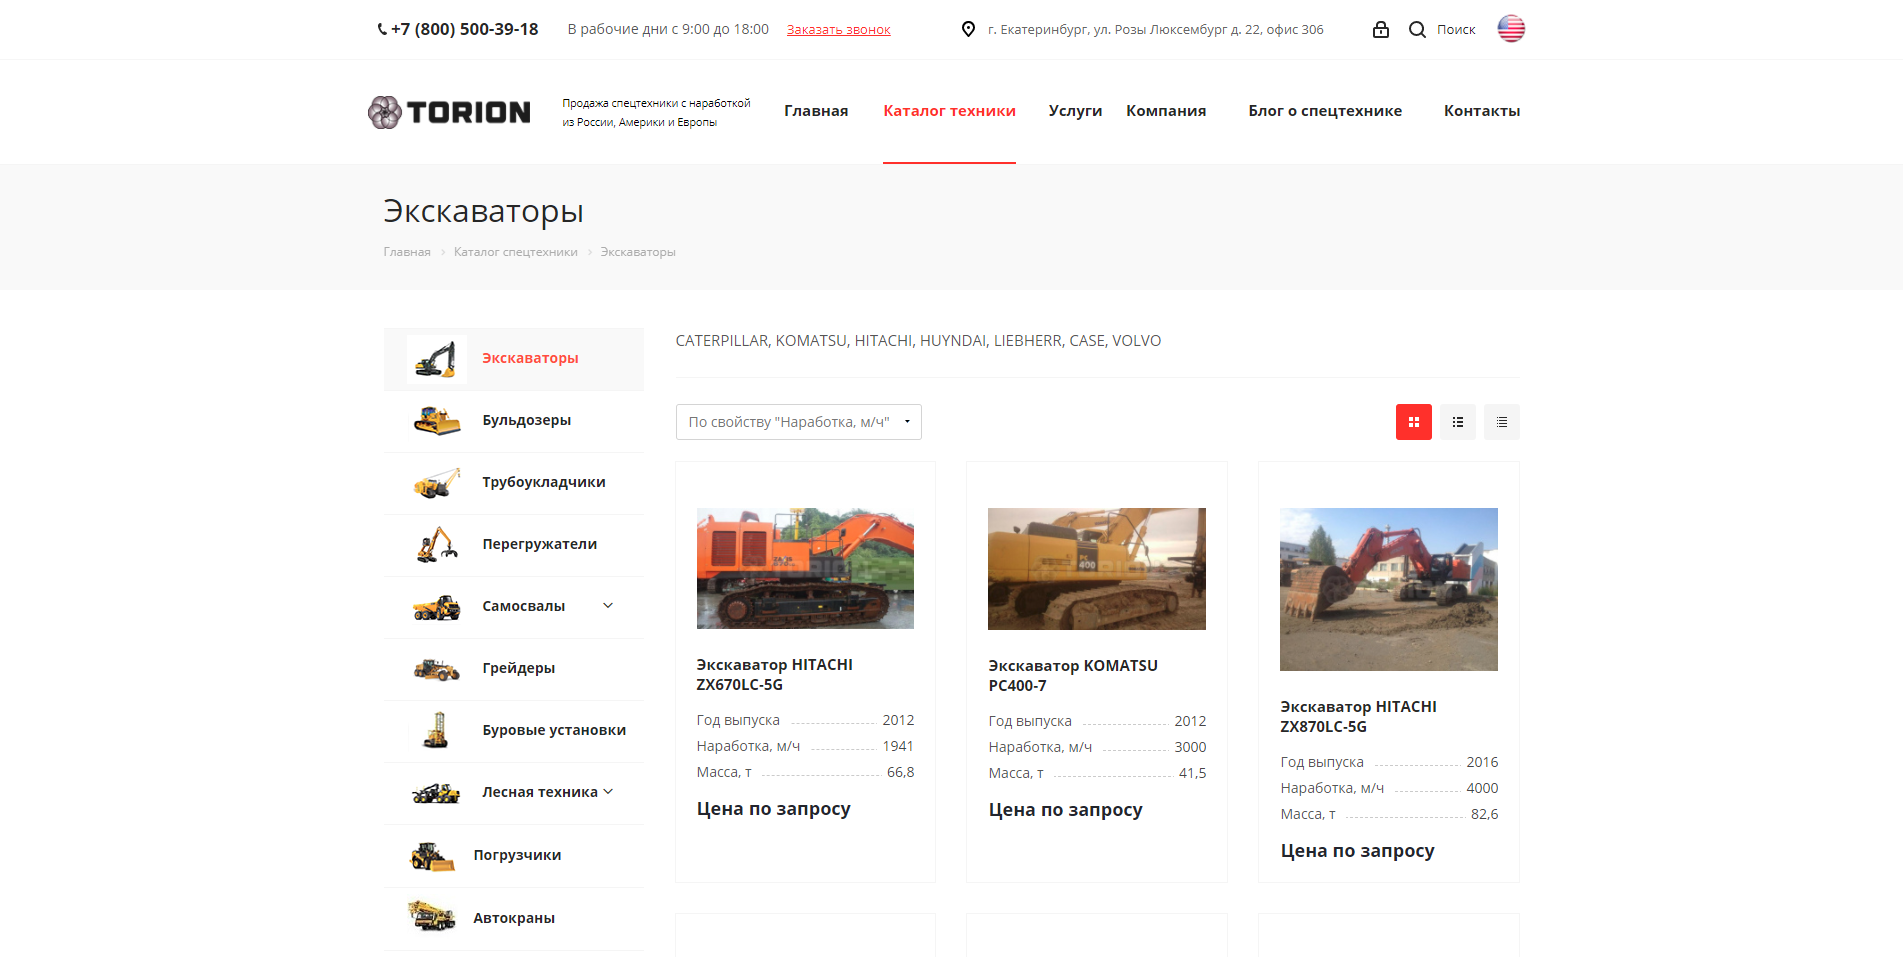Click Цена по запросу under HITACHI ZX670LC-5G
This screenshot has height=957, width=1903.
point(774,809)
